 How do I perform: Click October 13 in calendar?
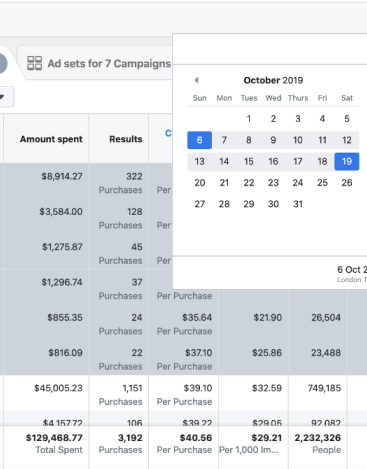199,161
